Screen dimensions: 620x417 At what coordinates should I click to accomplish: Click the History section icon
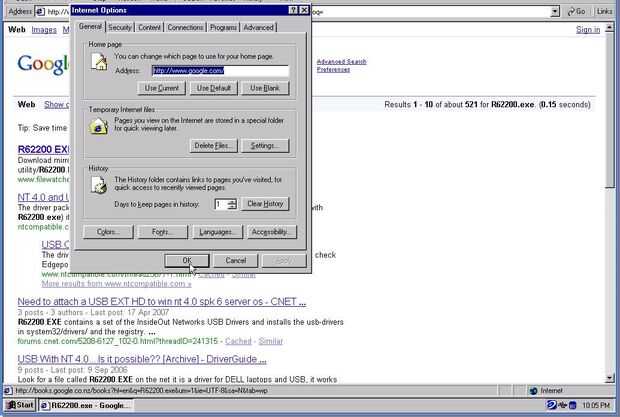(x=99, y=185)
